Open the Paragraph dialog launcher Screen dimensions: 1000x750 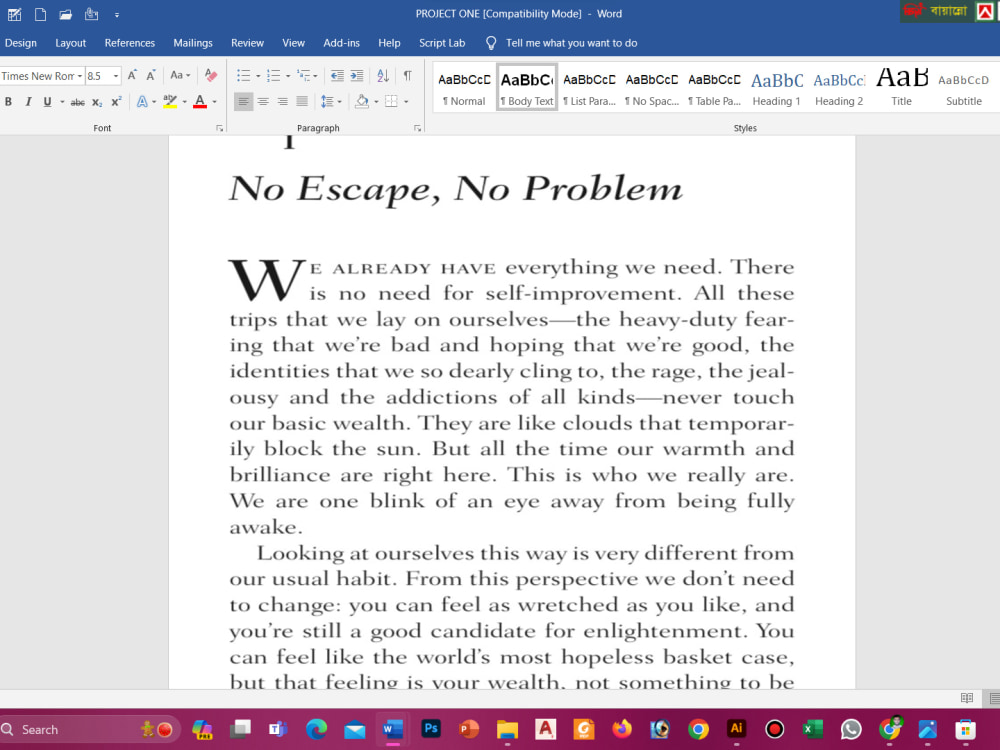pos(418,128)
